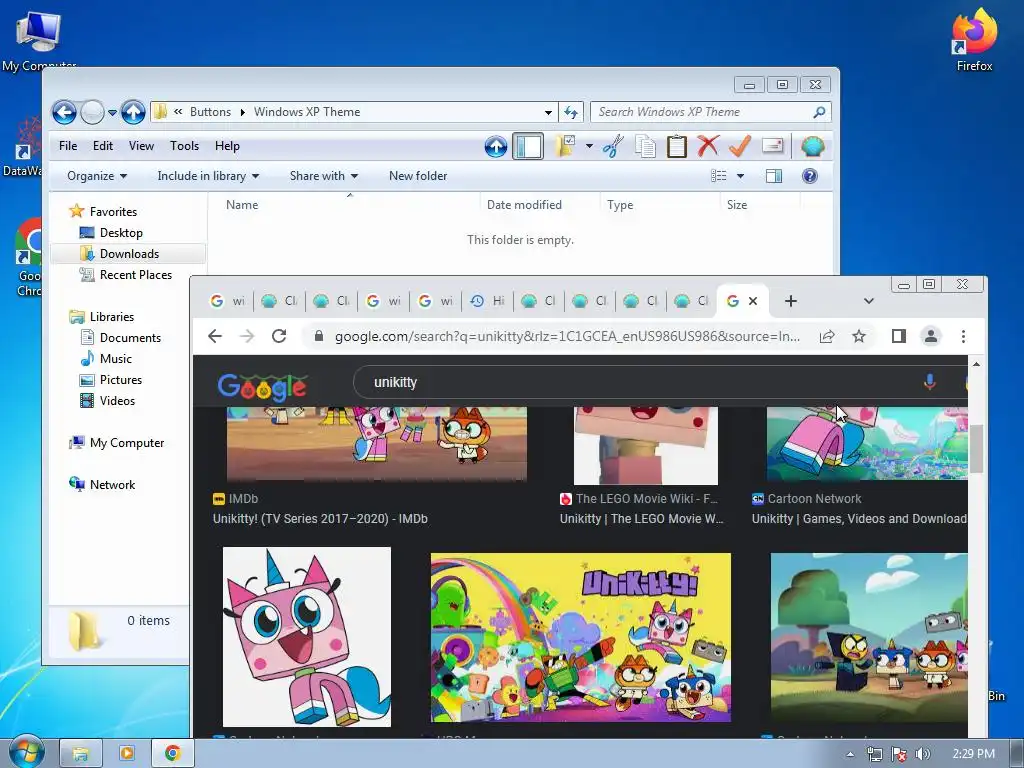Click the Explorer Up one level arrow beside address bar

tap(133, 112)
